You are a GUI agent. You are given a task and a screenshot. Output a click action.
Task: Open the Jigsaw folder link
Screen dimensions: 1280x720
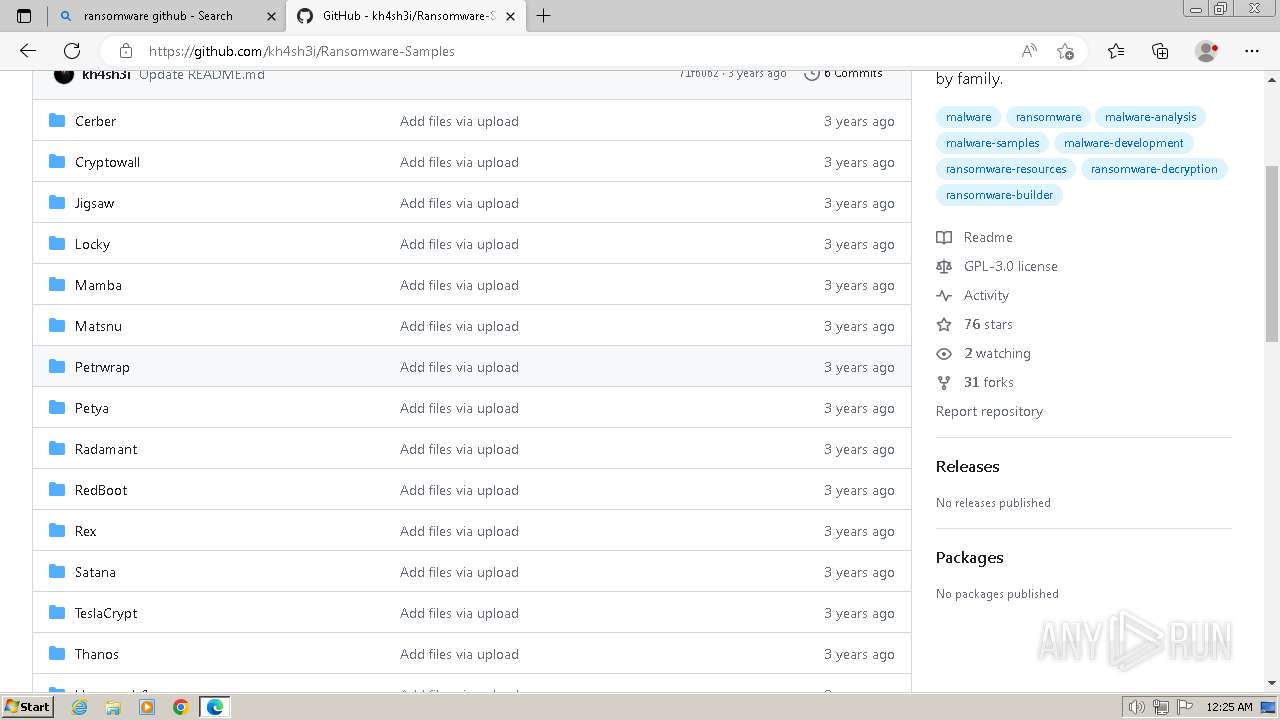pyautogui.click(x=94, y=203)
